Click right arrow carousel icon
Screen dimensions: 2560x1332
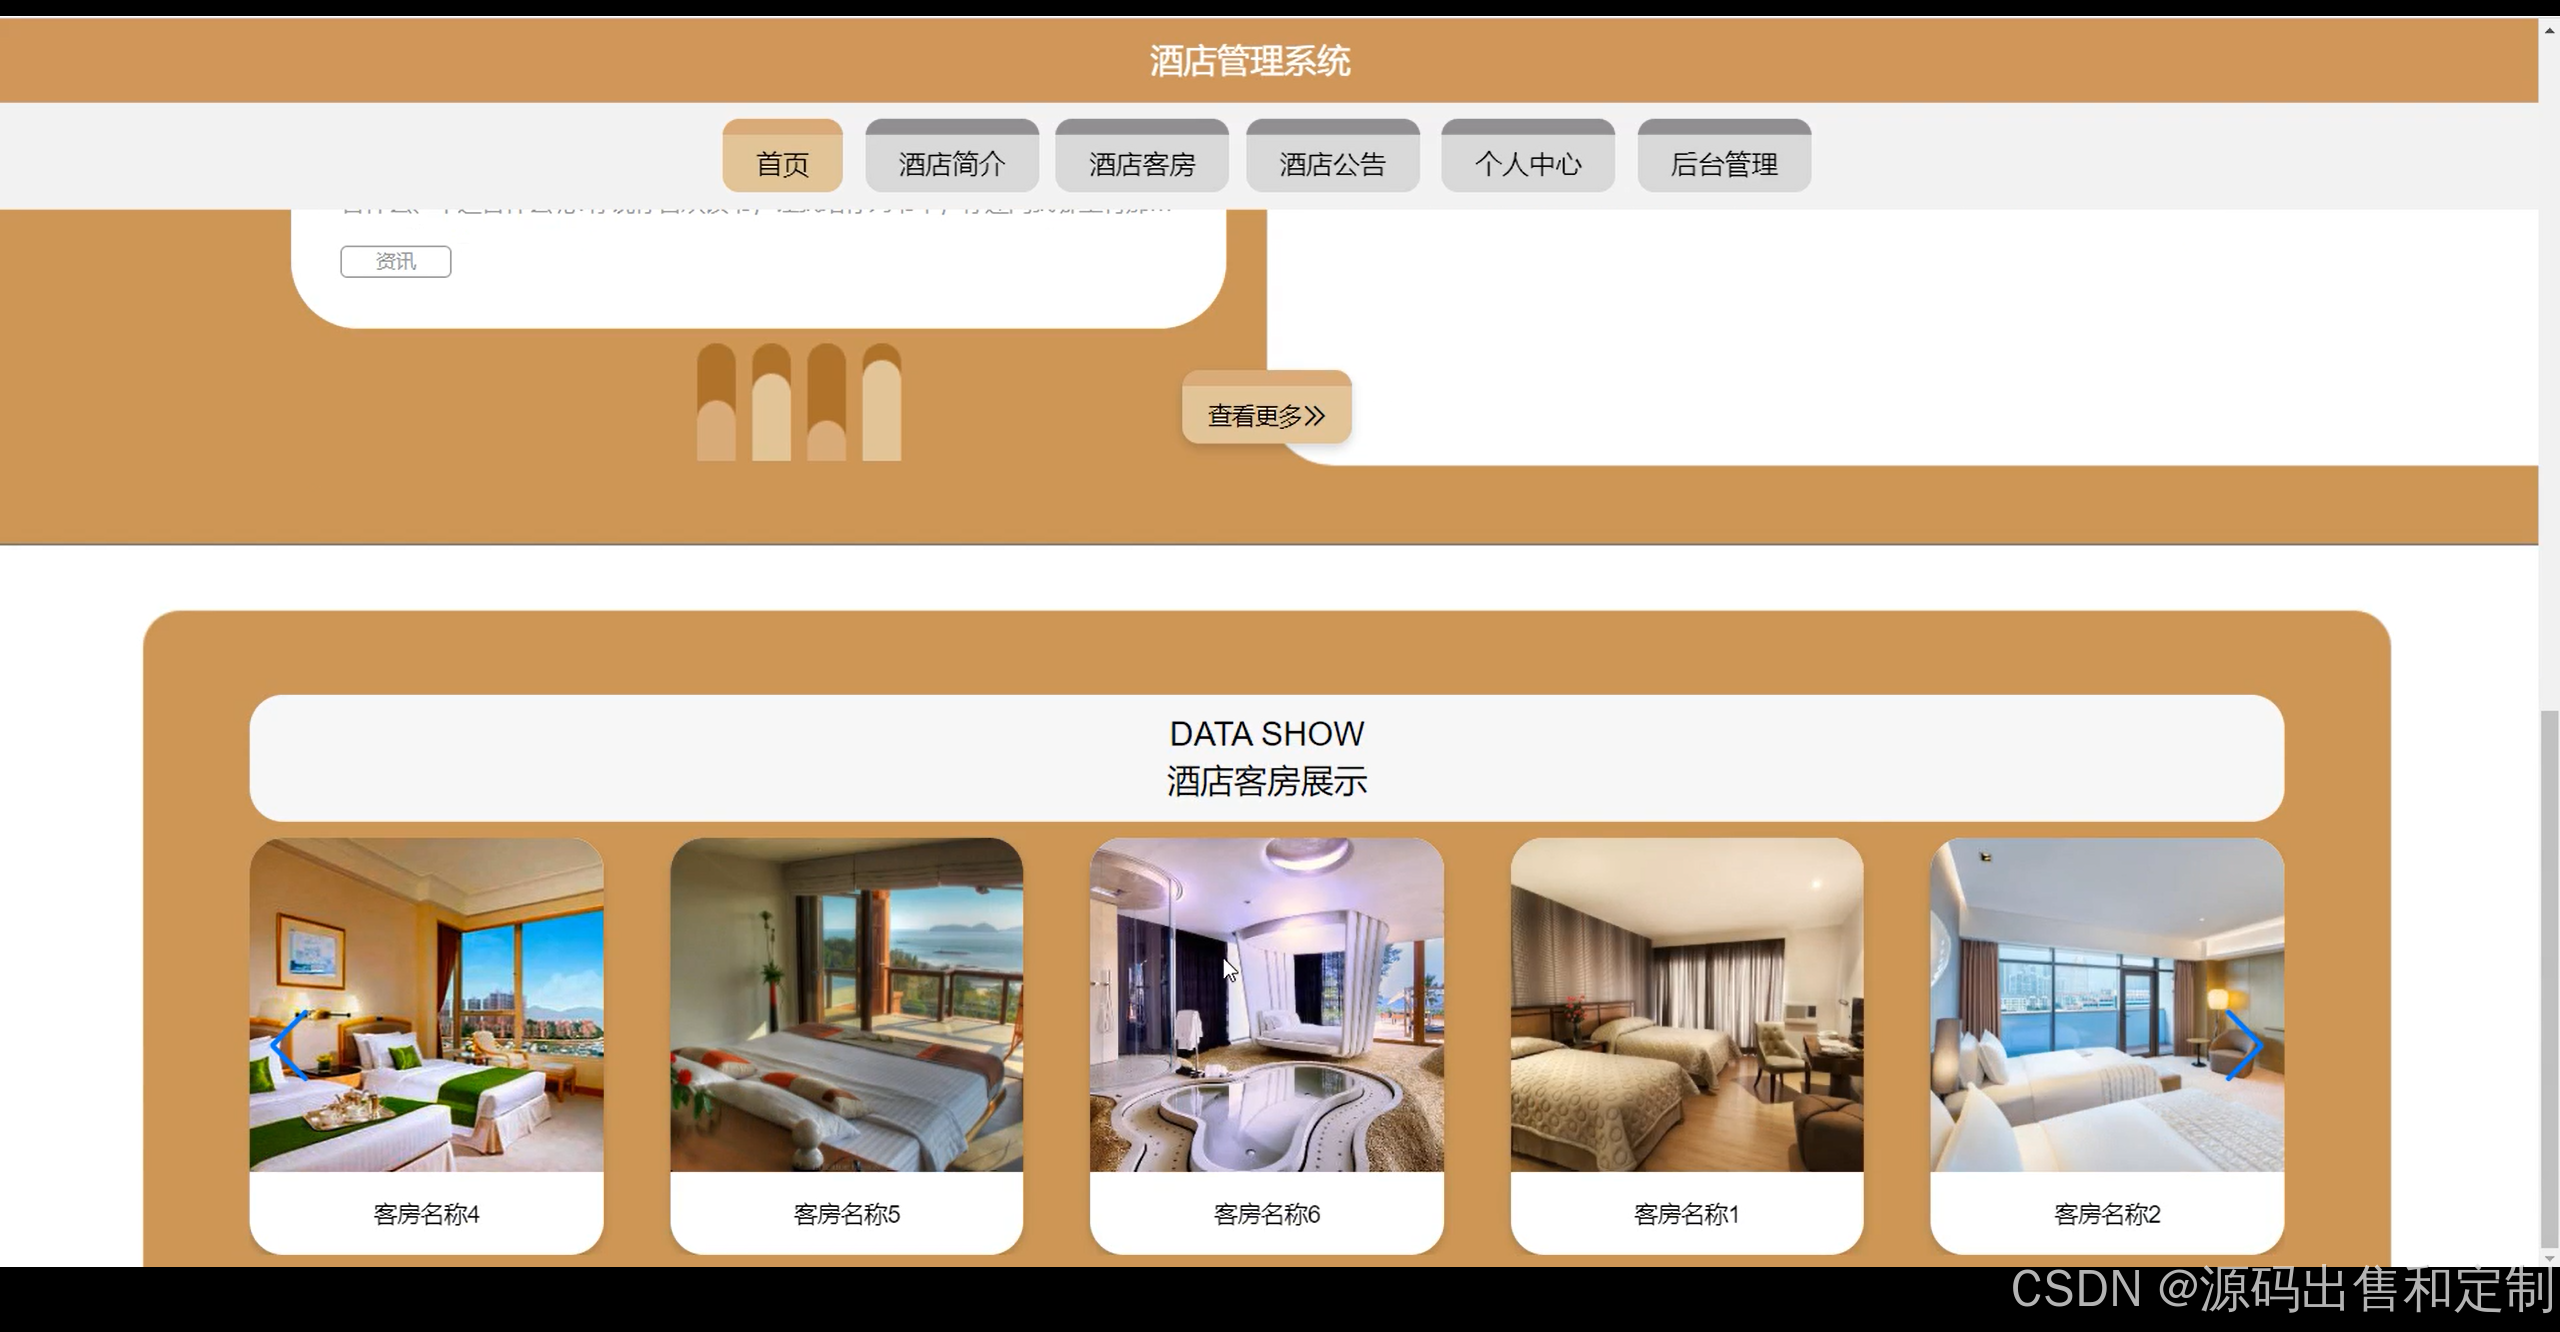pos(2245,1043)
